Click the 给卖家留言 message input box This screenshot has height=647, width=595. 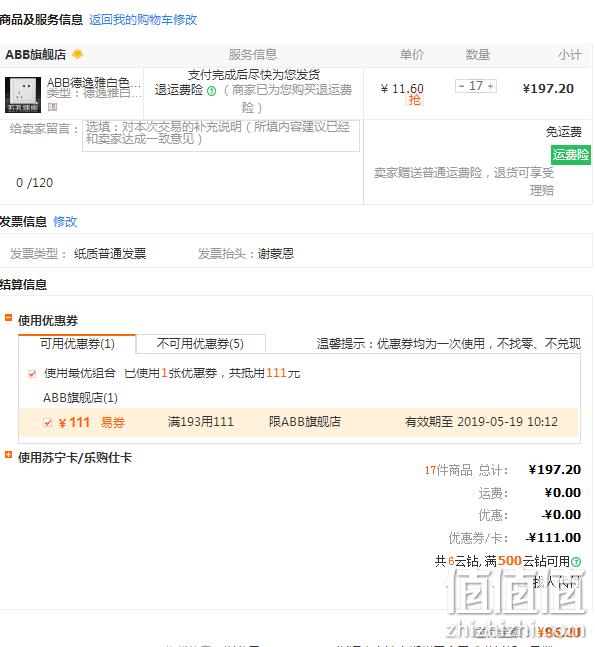point(221,136)
